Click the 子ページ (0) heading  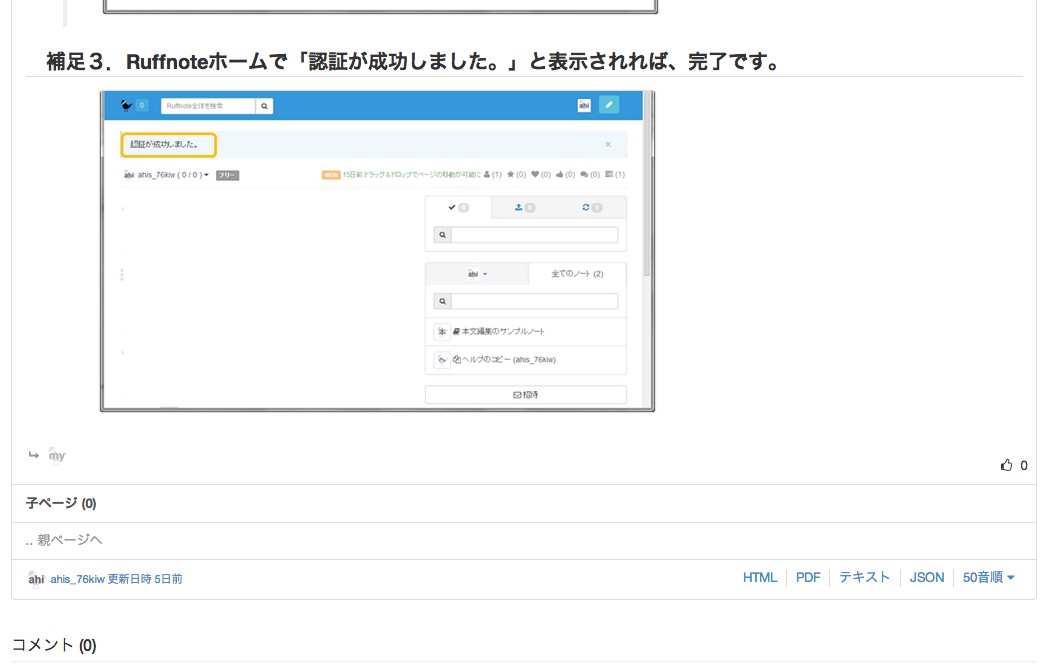click(x=61, y=503)
